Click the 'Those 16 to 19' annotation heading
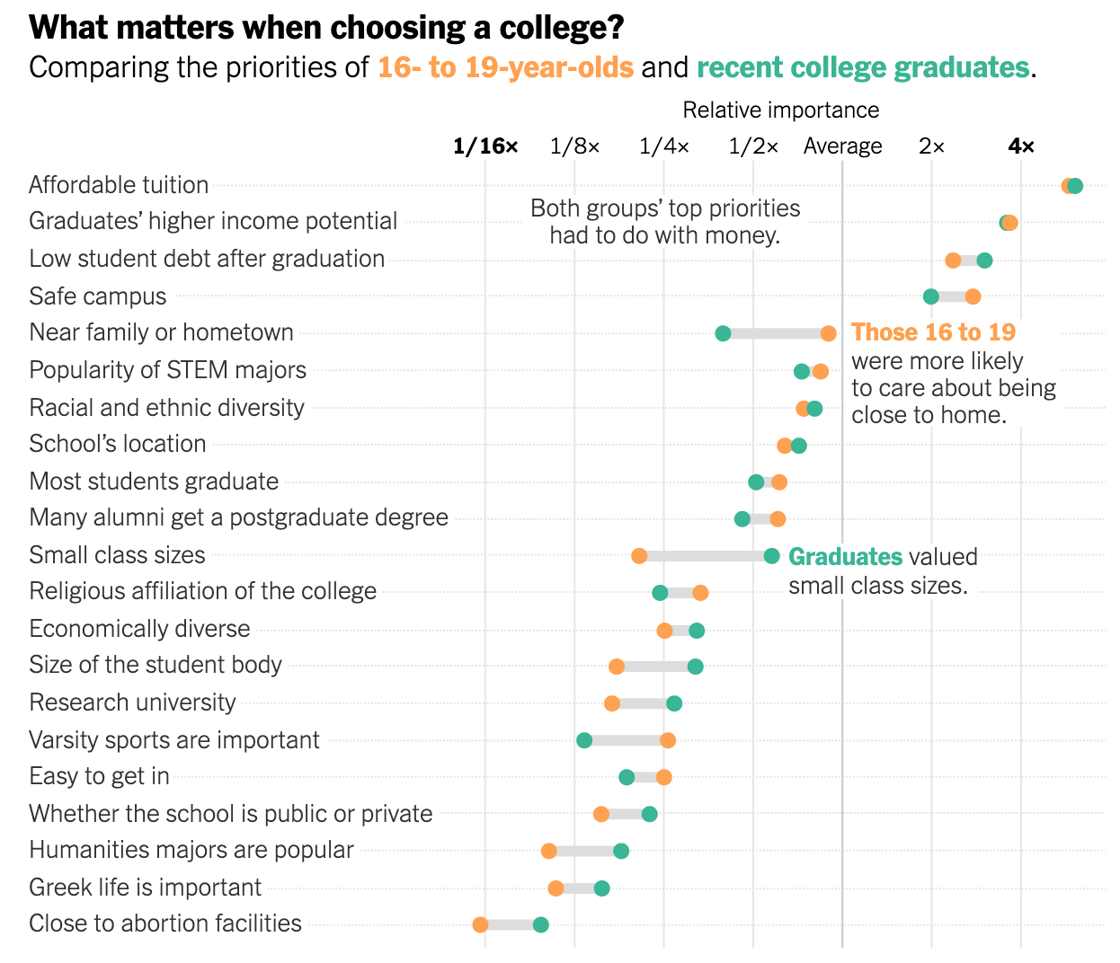The height and width of the screenshot is (963, 1120). click(934, 332)
